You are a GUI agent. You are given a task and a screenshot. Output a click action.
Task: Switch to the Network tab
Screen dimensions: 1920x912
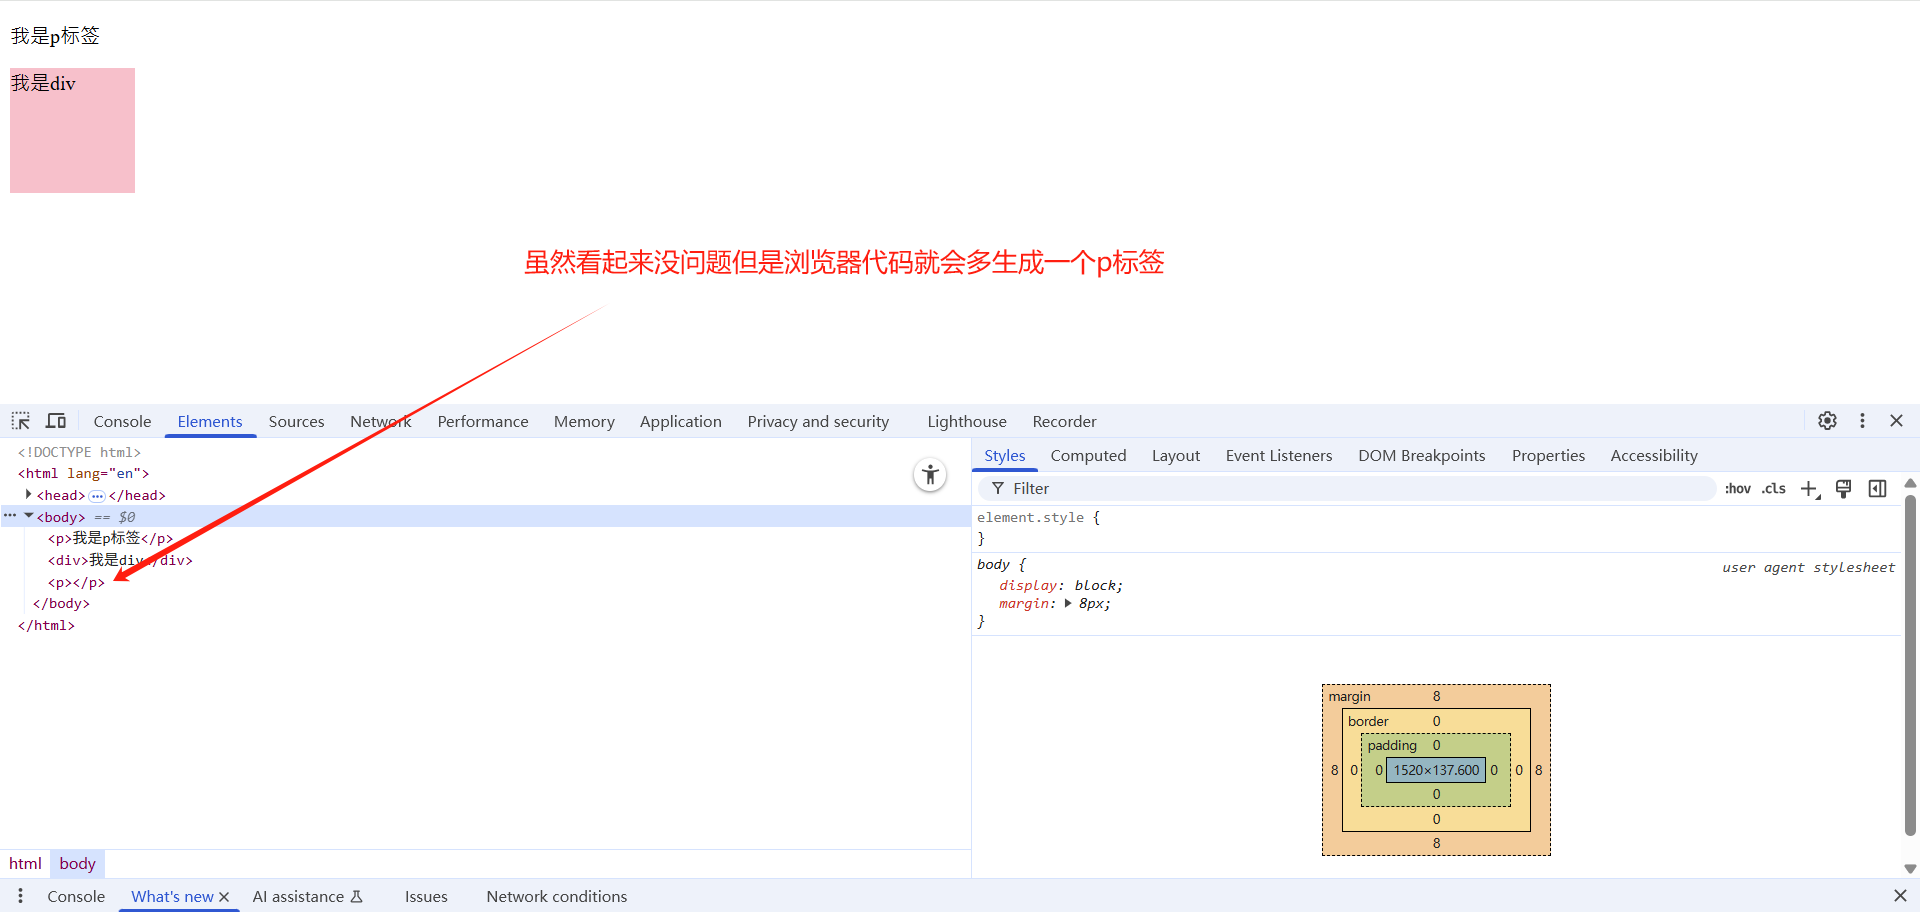380,422
